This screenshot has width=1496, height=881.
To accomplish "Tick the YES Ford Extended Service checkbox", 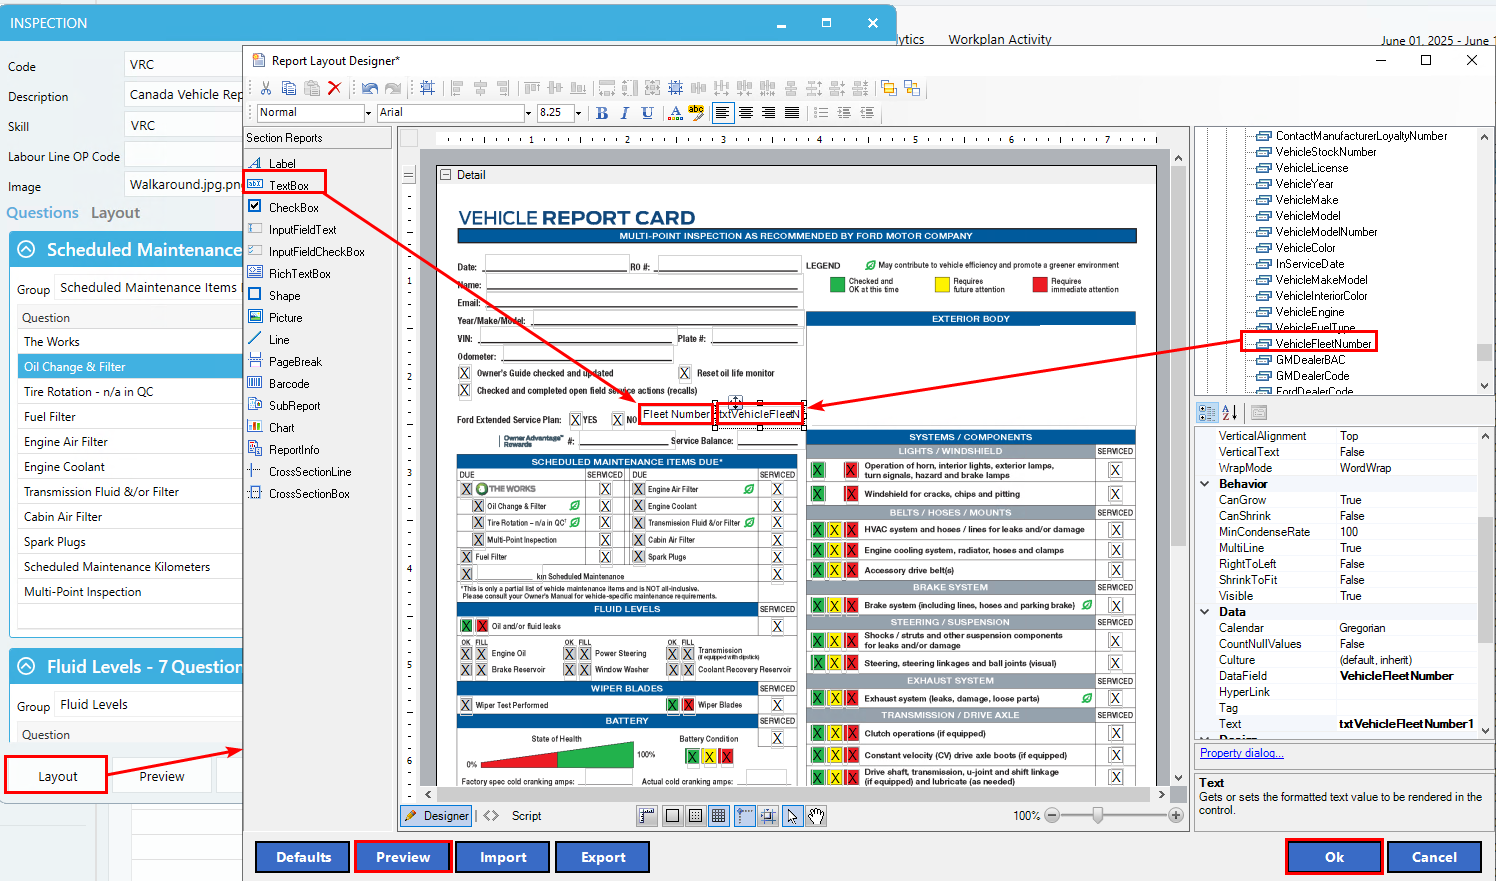I will click(x=575, y=420).
